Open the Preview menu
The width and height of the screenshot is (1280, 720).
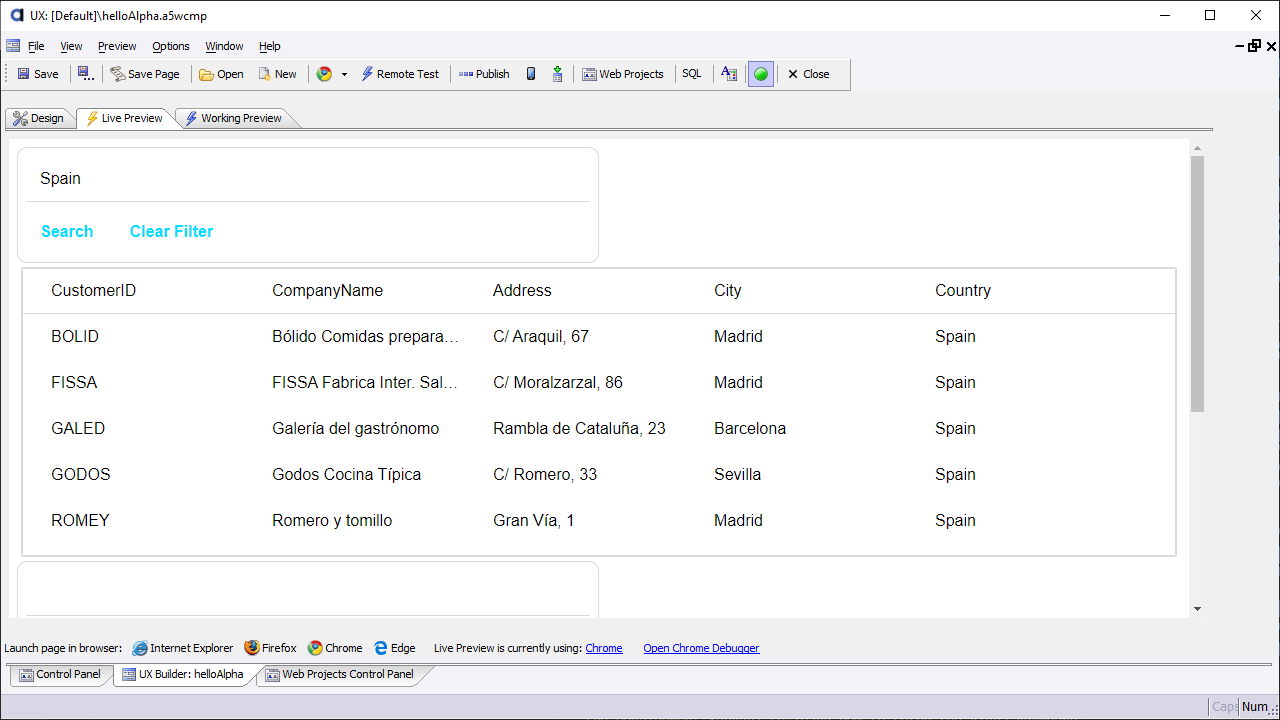(117, 46)
